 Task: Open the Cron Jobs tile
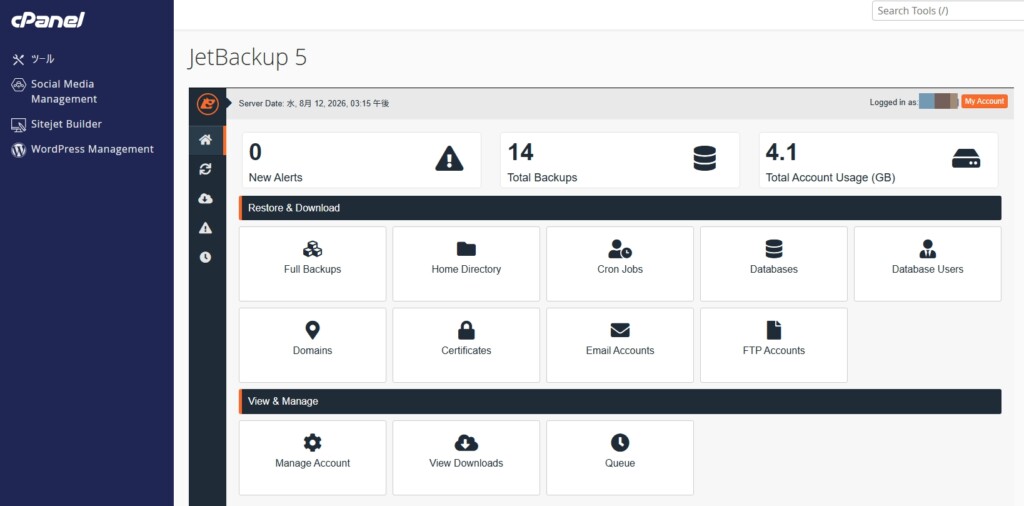620,264
